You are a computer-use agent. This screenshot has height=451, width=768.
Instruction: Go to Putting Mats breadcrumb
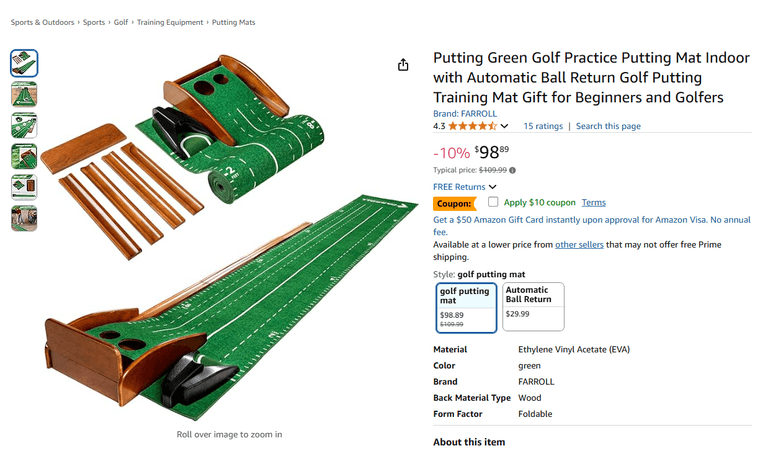click(233, 22)
